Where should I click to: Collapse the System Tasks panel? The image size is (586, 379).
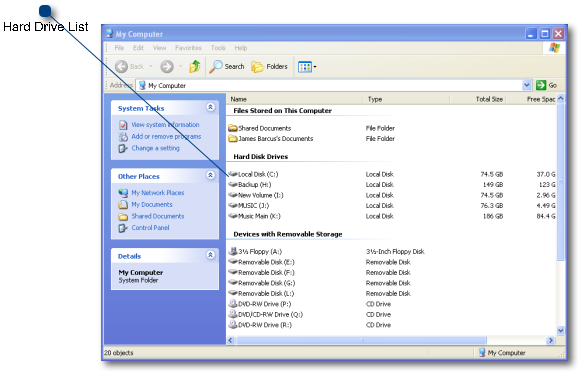210,107
